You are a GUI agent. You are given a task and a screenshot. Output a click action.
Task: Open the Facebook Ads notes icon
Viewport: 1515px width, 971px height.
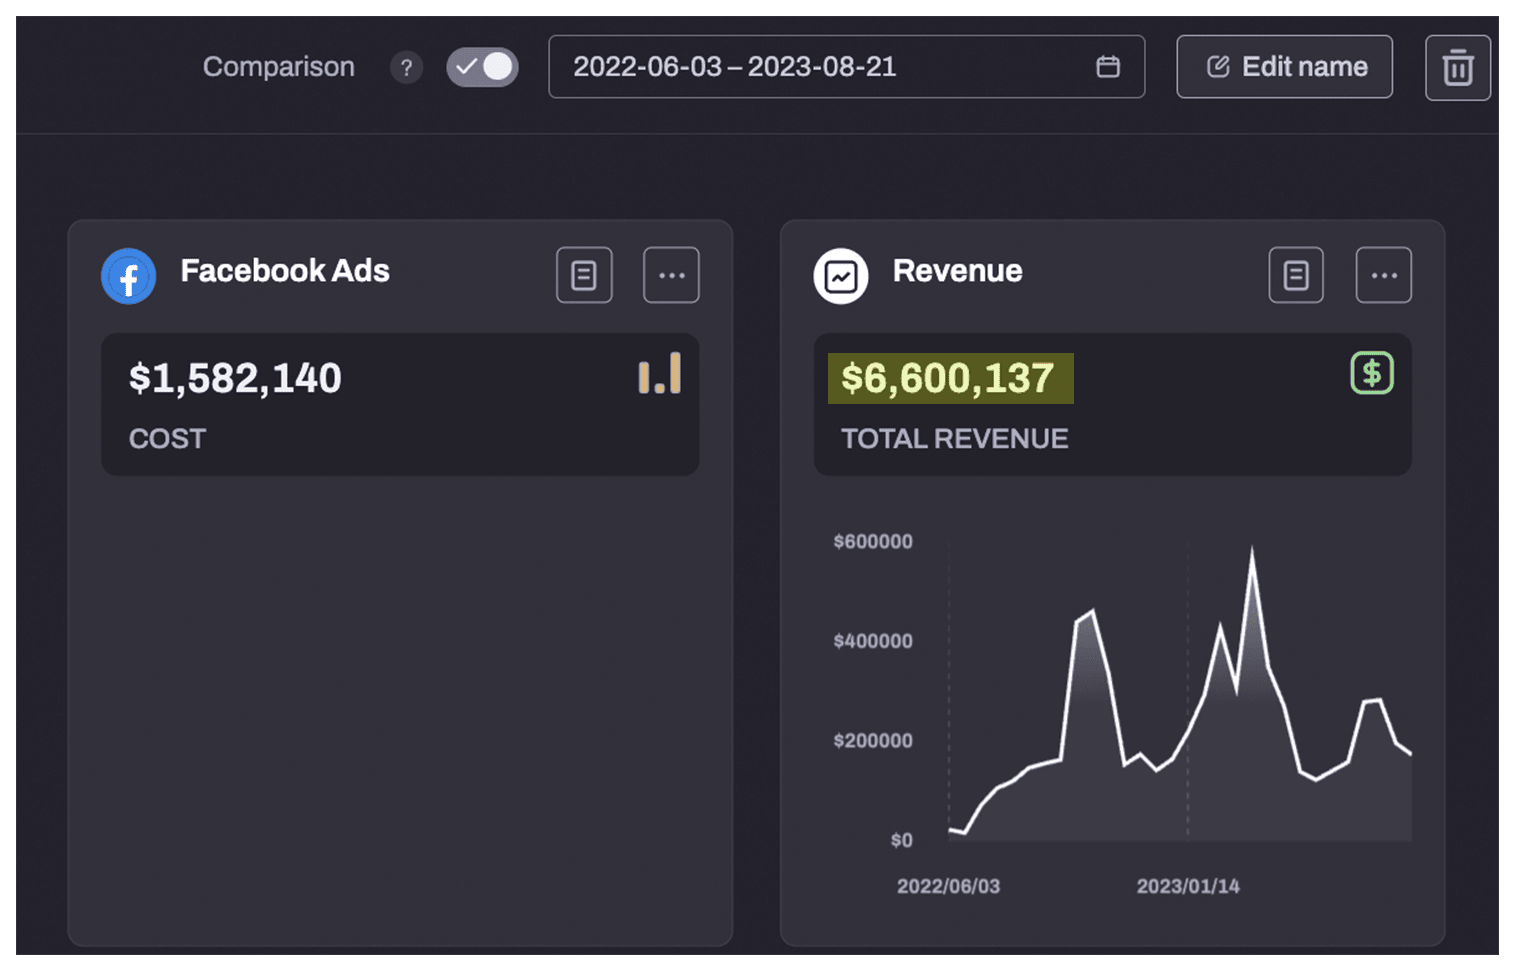point(584,275)
